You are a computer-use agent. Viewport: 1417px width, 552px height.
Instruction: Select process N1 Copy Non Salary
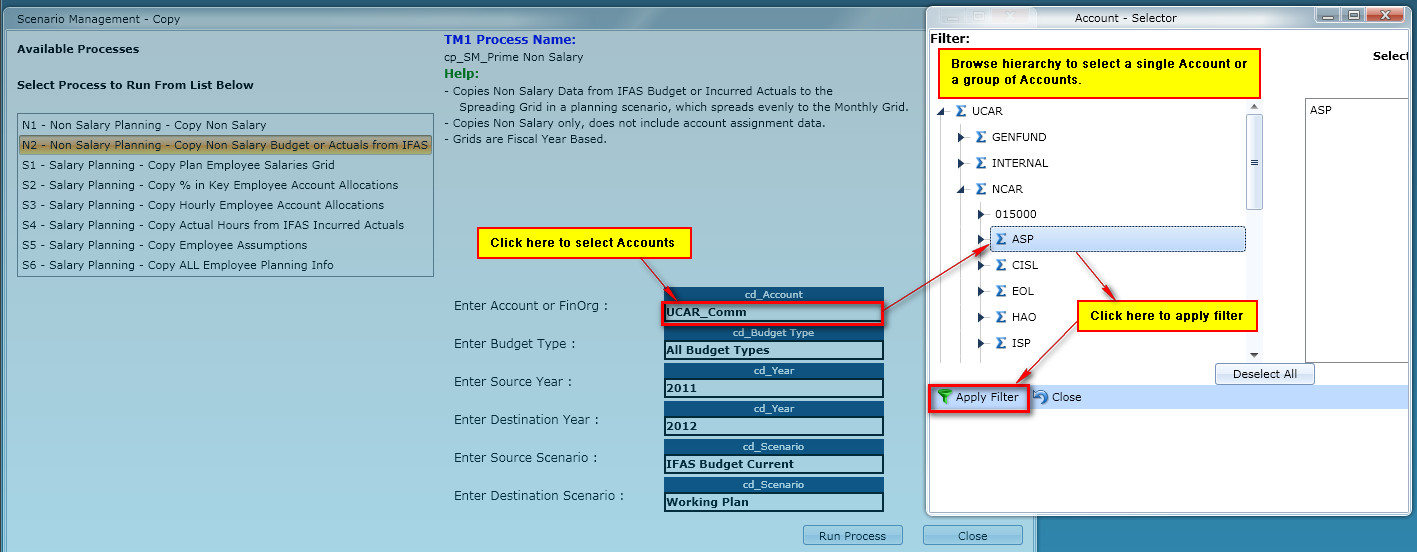click(x=225, y=125)
